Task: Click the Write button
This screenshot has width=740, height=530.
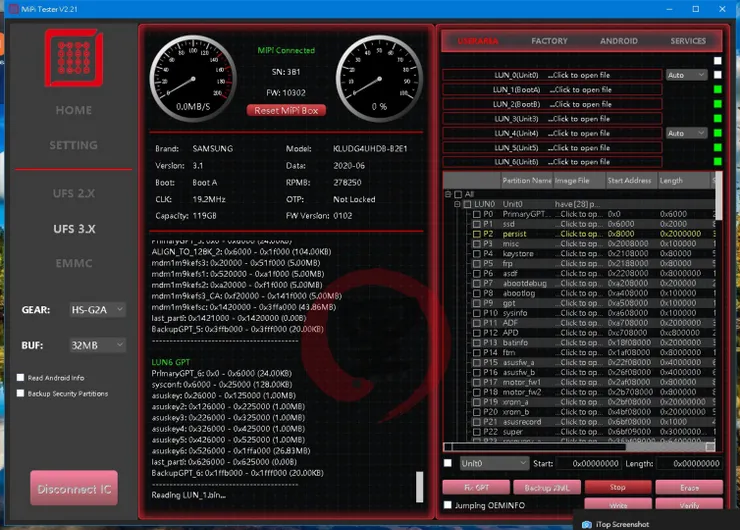Action: (618, 505)
